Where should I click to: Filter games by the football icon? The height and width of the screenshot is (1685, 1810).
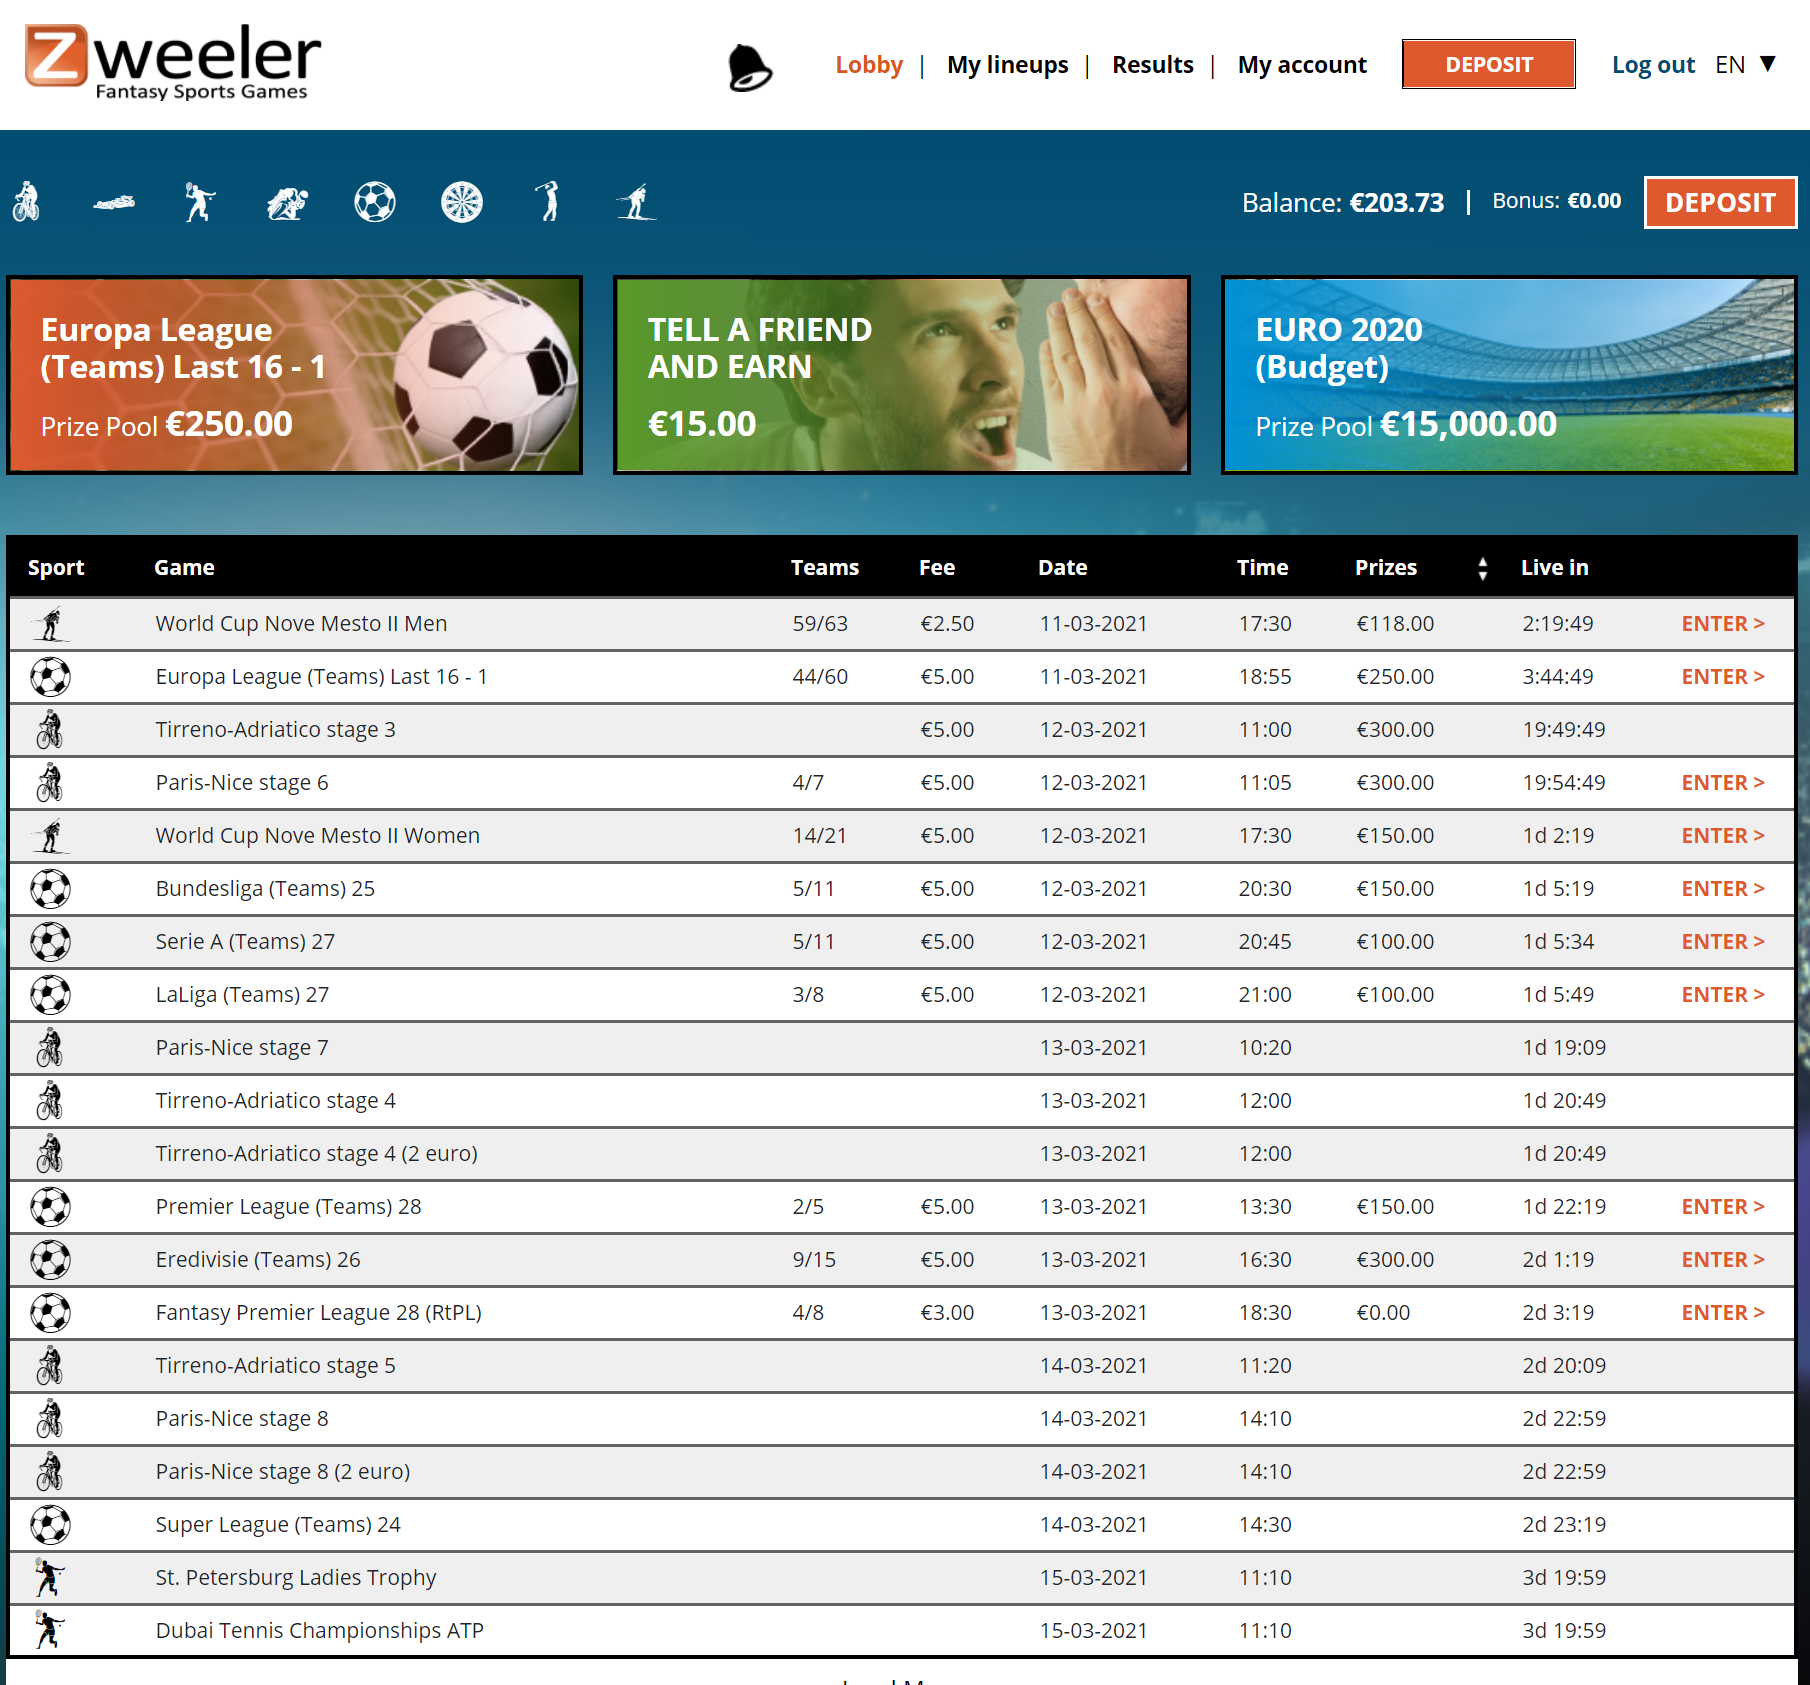coord(374,201)
